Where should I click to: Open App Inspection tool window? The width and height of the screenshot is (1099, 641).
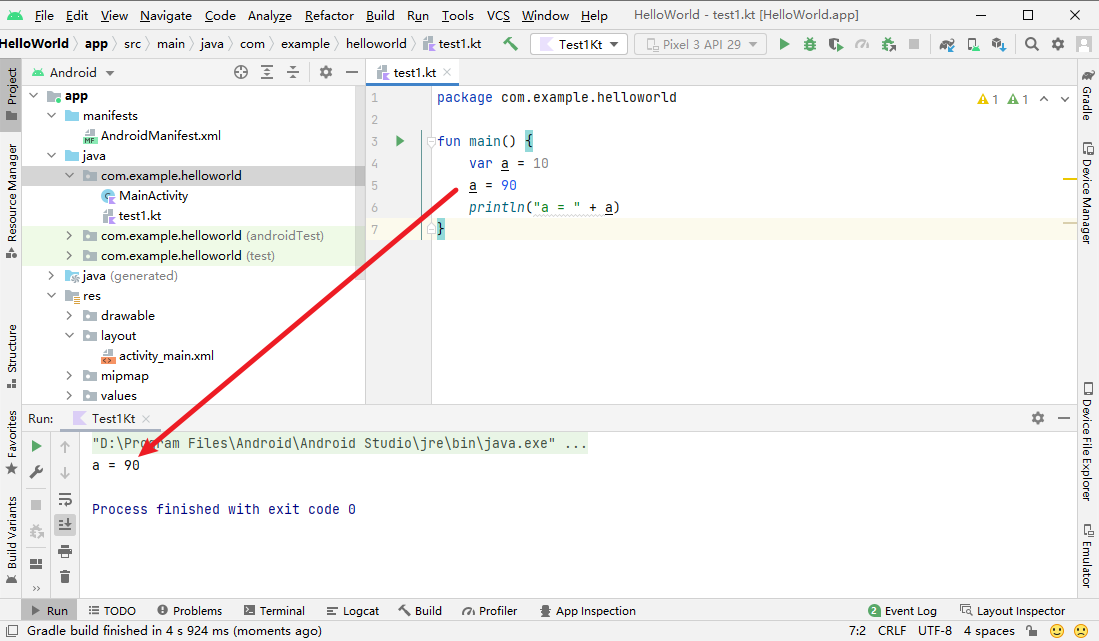click(x=587, y=611)
